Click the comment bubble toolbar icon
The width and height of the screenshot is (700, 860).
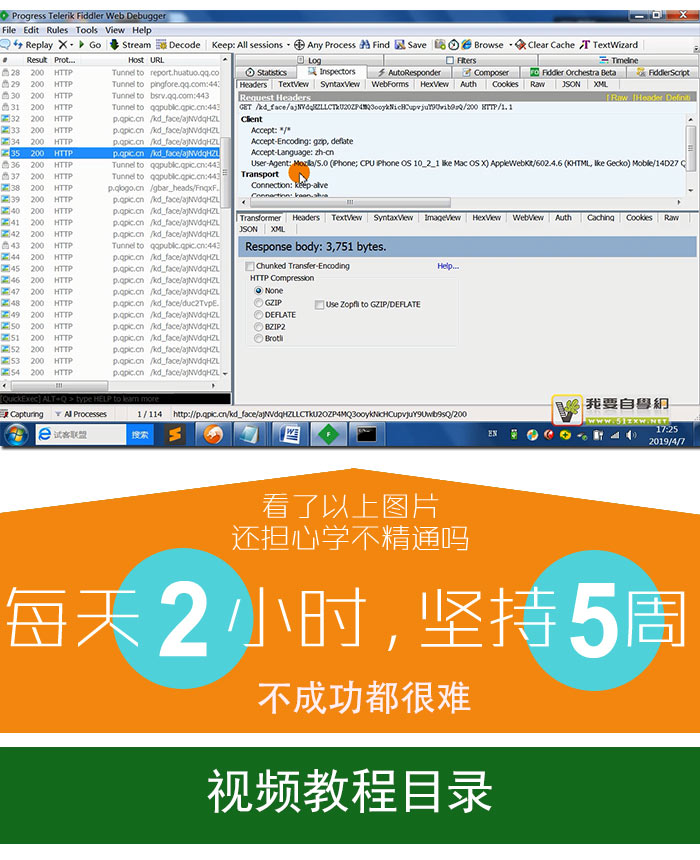pos(5,44)
